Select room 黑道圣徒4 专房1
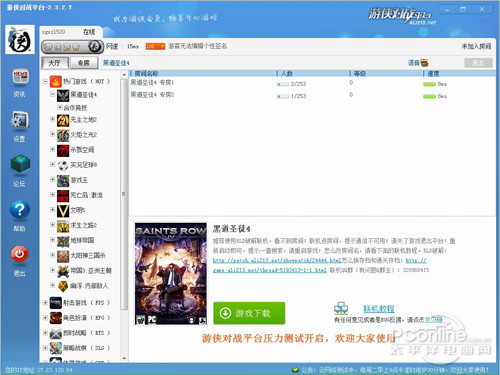This screenshot has width=500, height=375. (x=152, y=82)
